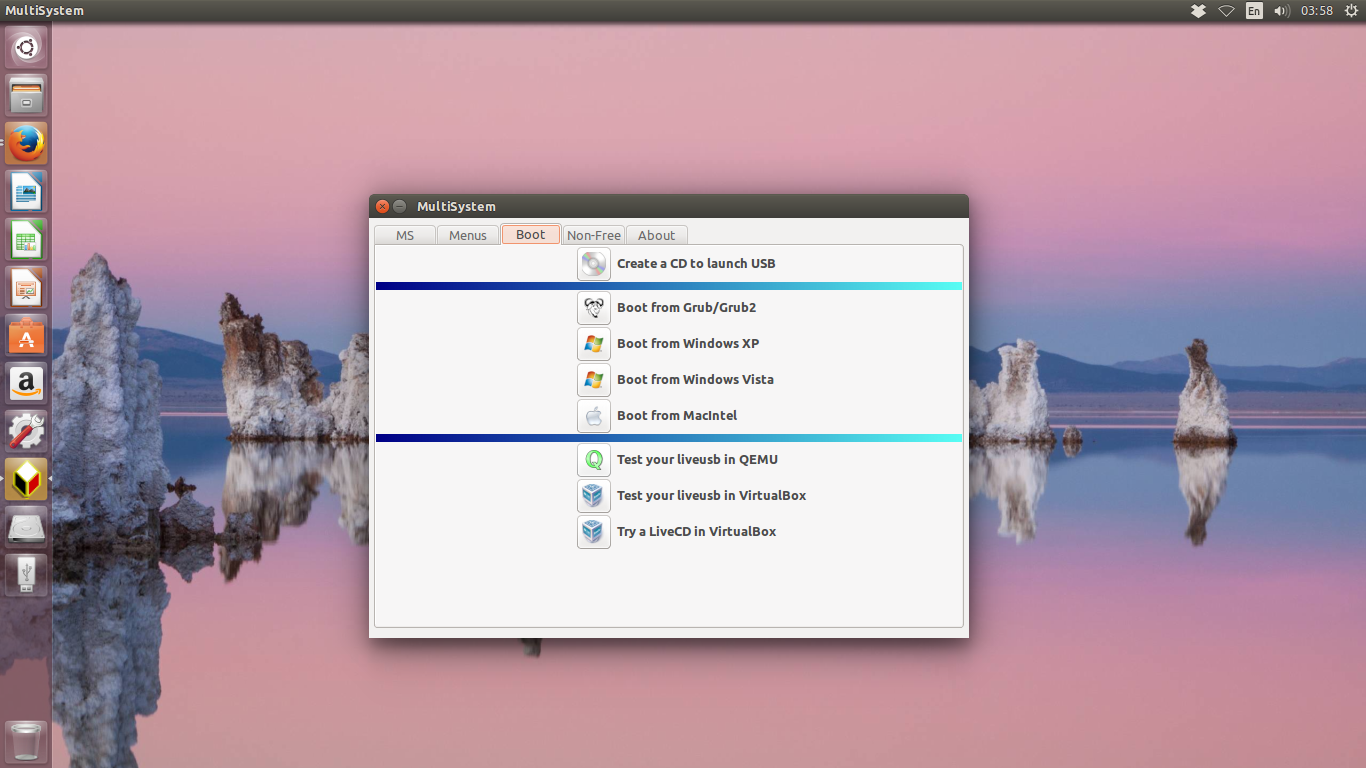
Task: Launch Firefox from the dock
Action: click(26, 144)
